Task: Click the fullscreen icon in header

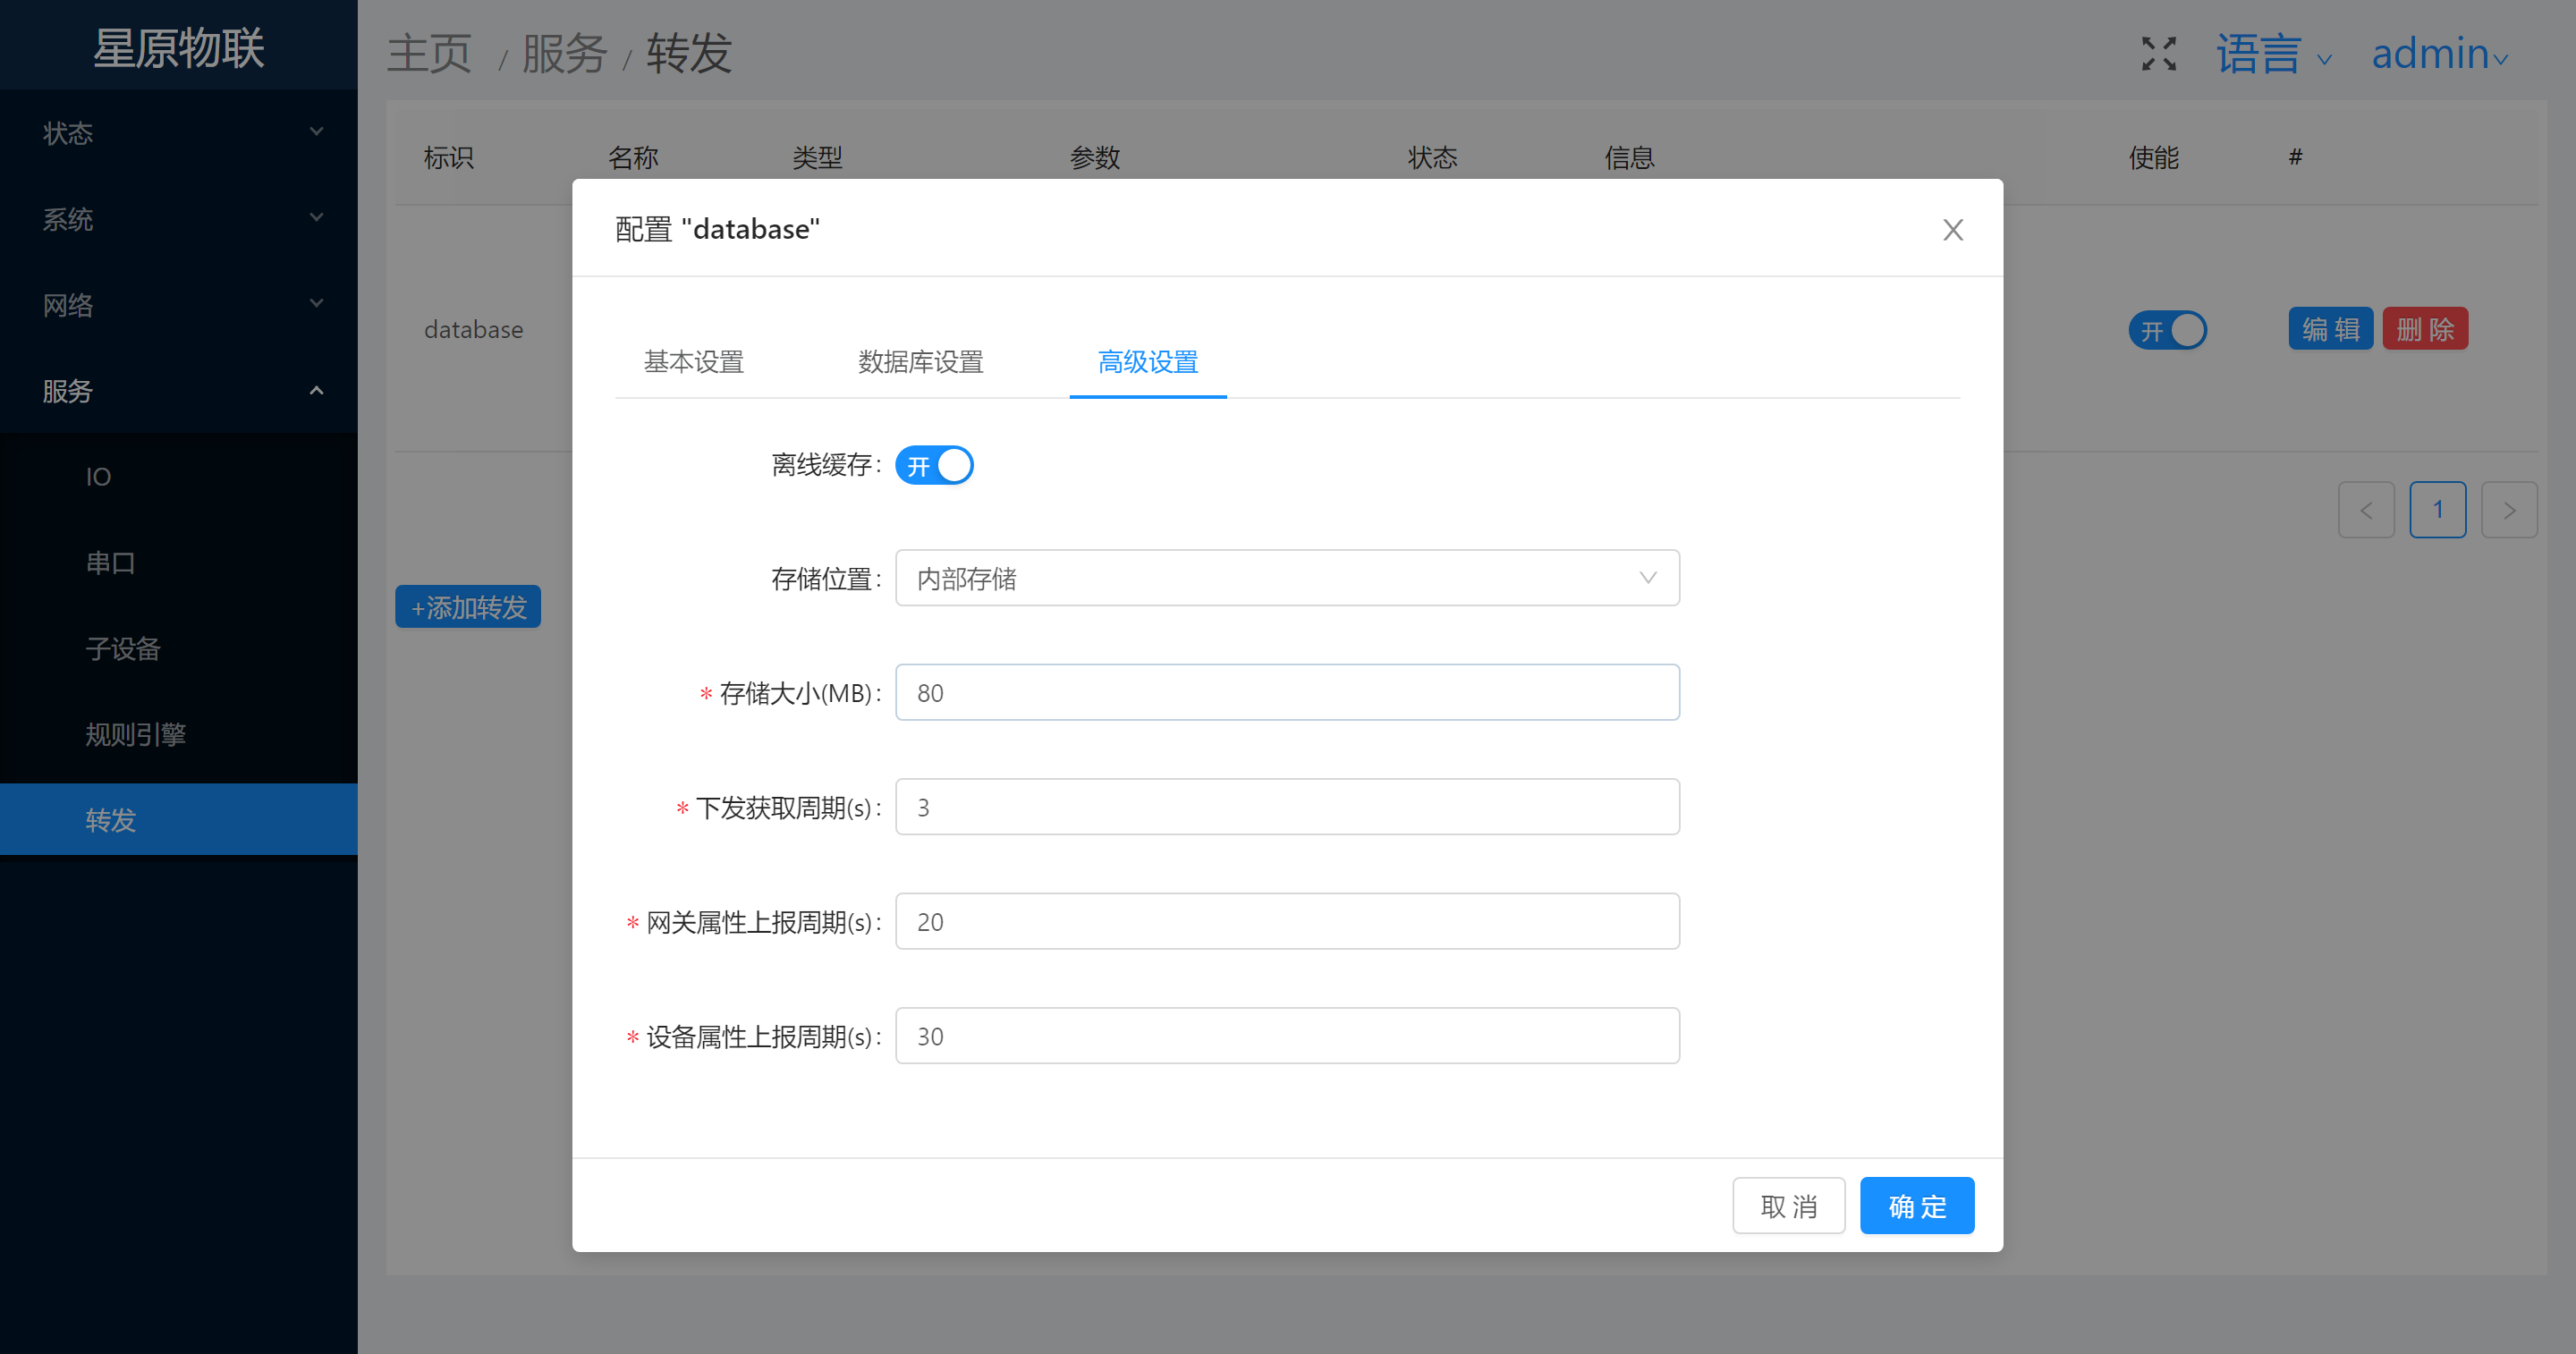Action: click(2158, 54)
